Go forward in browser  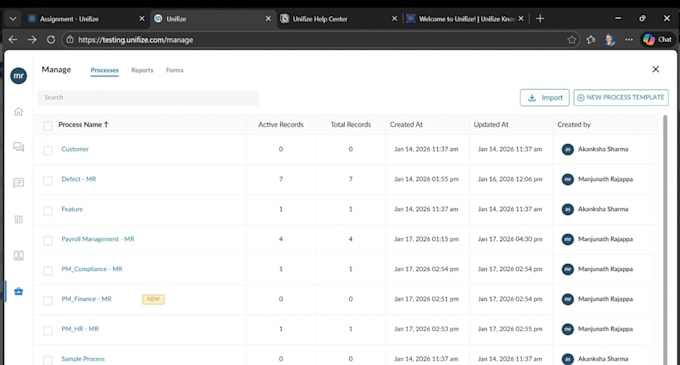pyautogui.click(x=32, y=40)
